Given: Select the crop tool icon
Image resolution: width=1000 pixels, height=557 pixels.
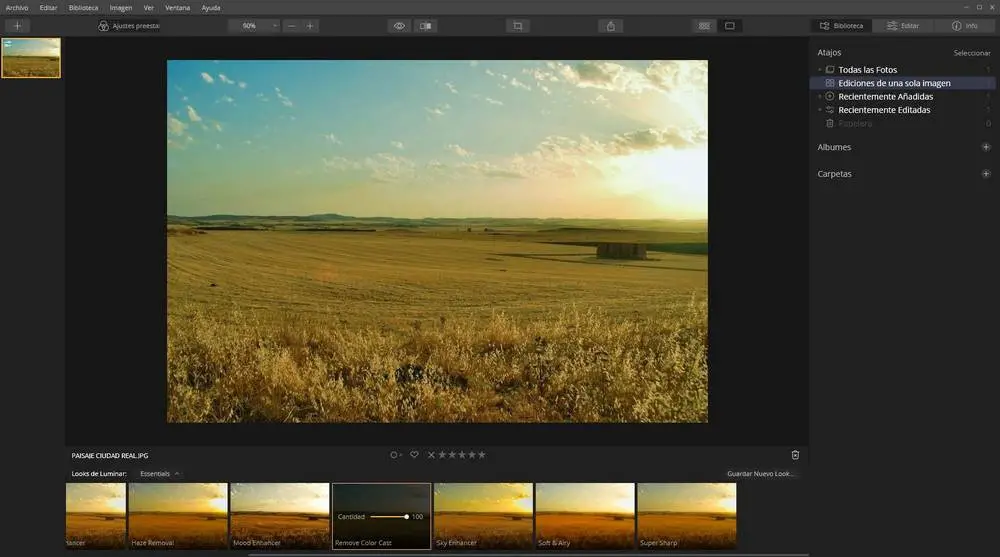Looking at the screenshot, I should point(517,26).
